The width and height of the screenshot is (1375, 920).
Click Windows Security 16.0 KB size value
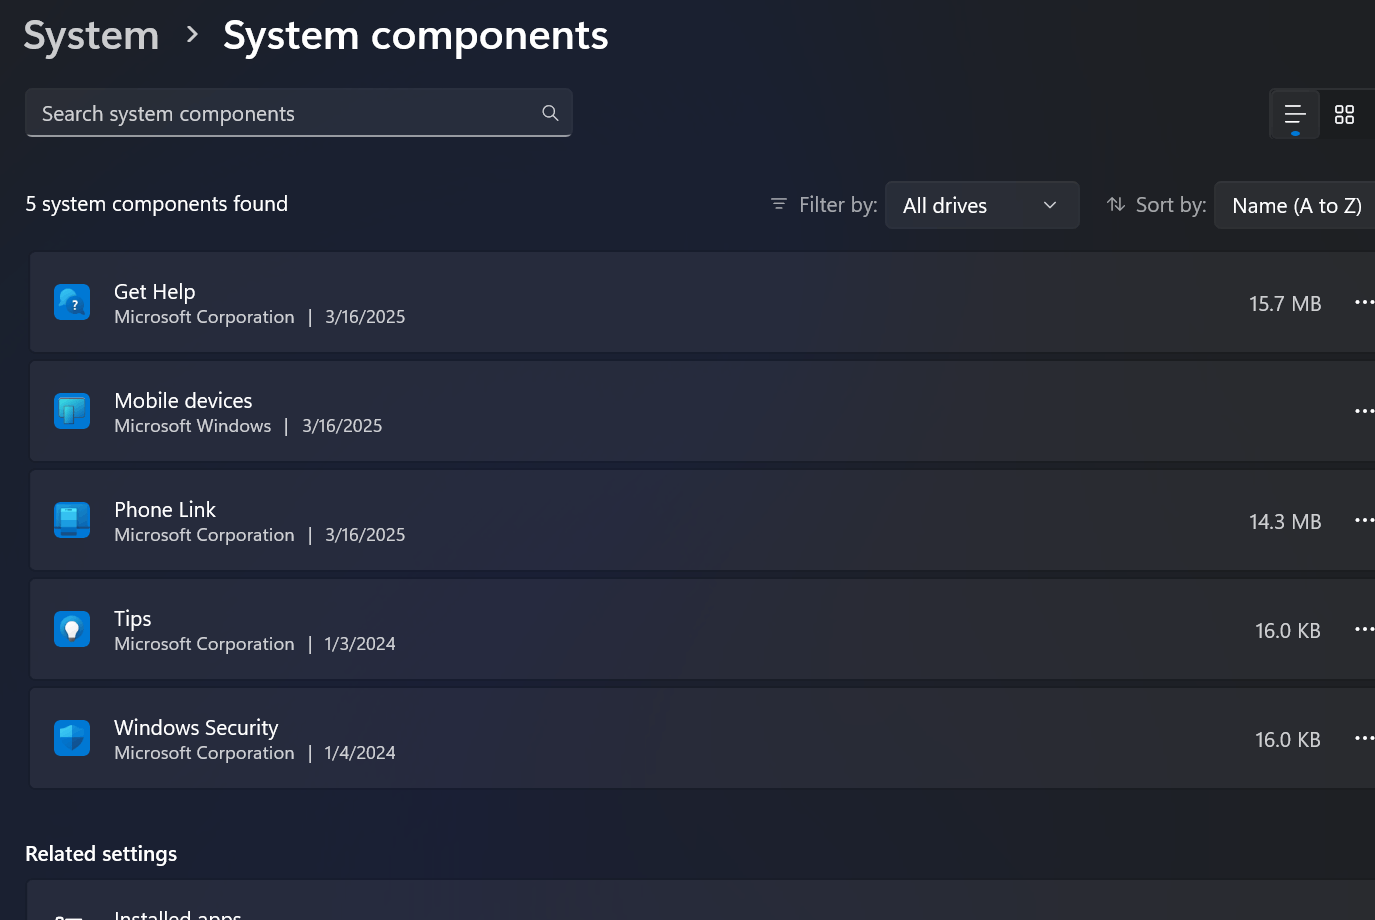pos(1288,740)
